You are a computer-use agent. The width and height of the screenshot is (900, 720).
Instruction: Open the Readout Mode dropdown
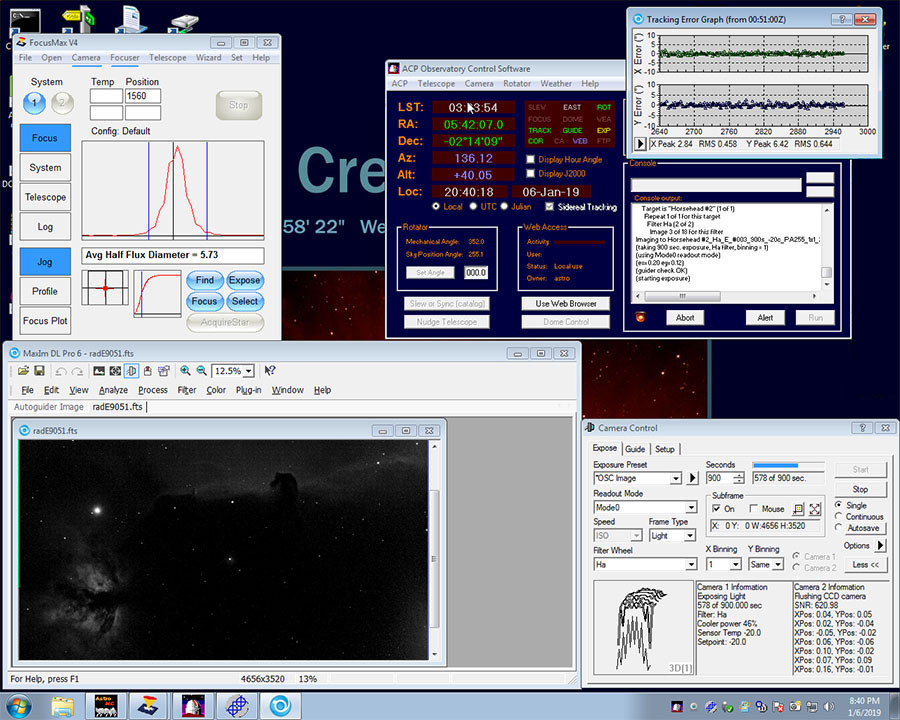click(691, 508)
